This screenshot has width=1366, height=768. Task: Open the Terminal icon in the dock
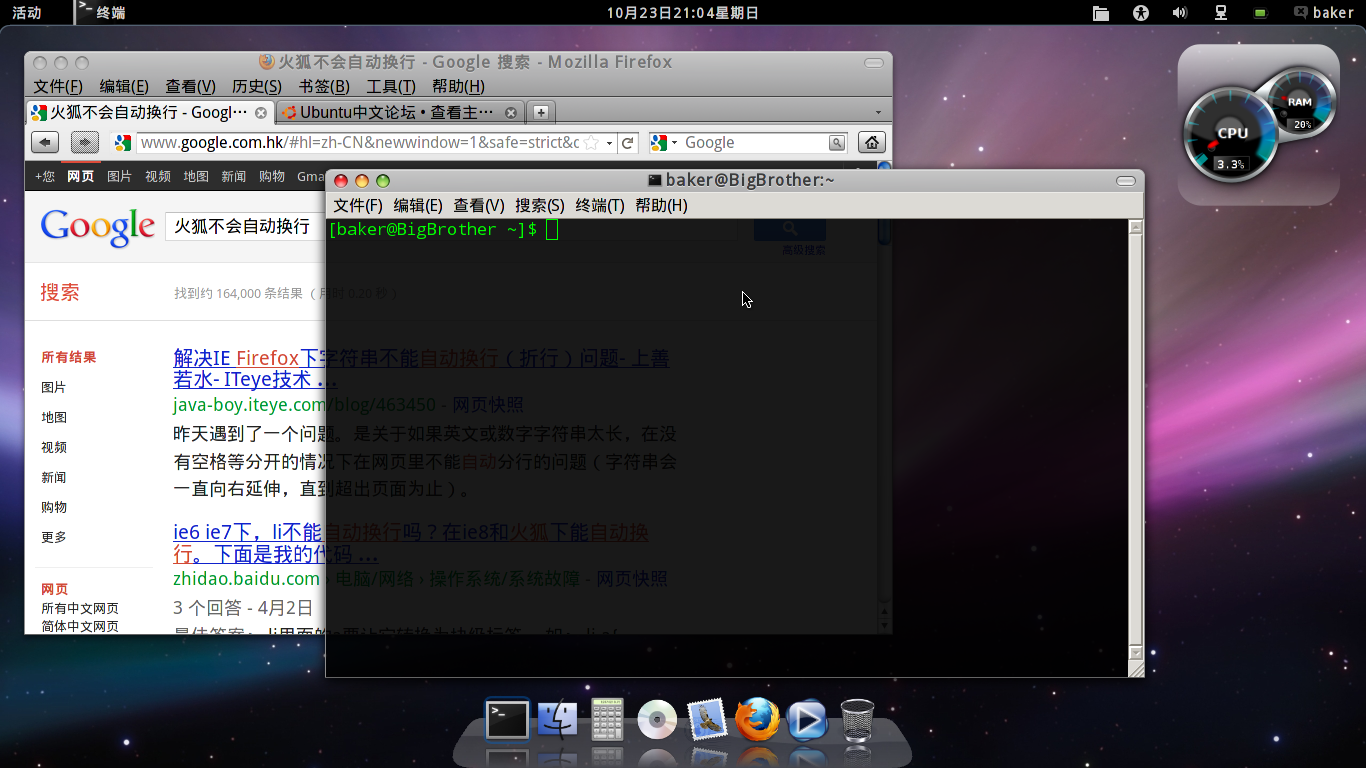coord(507,719)
